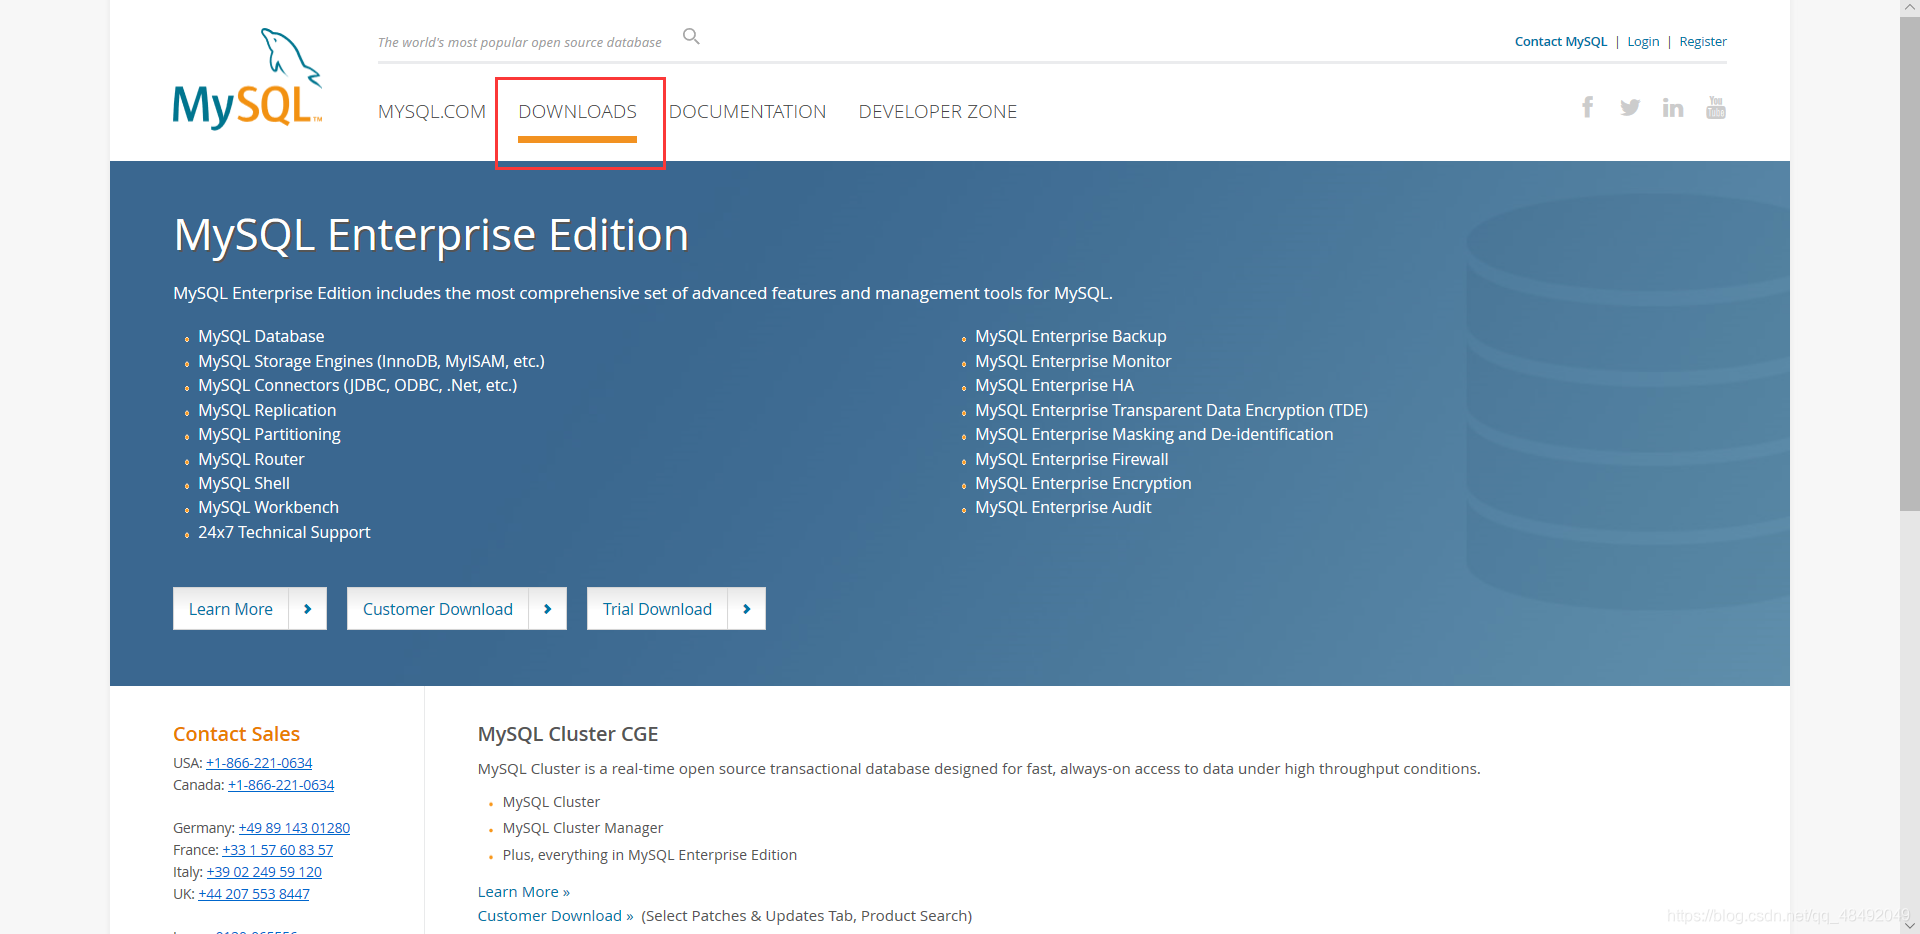Screen dimensions: 1920x934
Task: Select the DOWNLOADS tab
Action: (x=577, y=112)
